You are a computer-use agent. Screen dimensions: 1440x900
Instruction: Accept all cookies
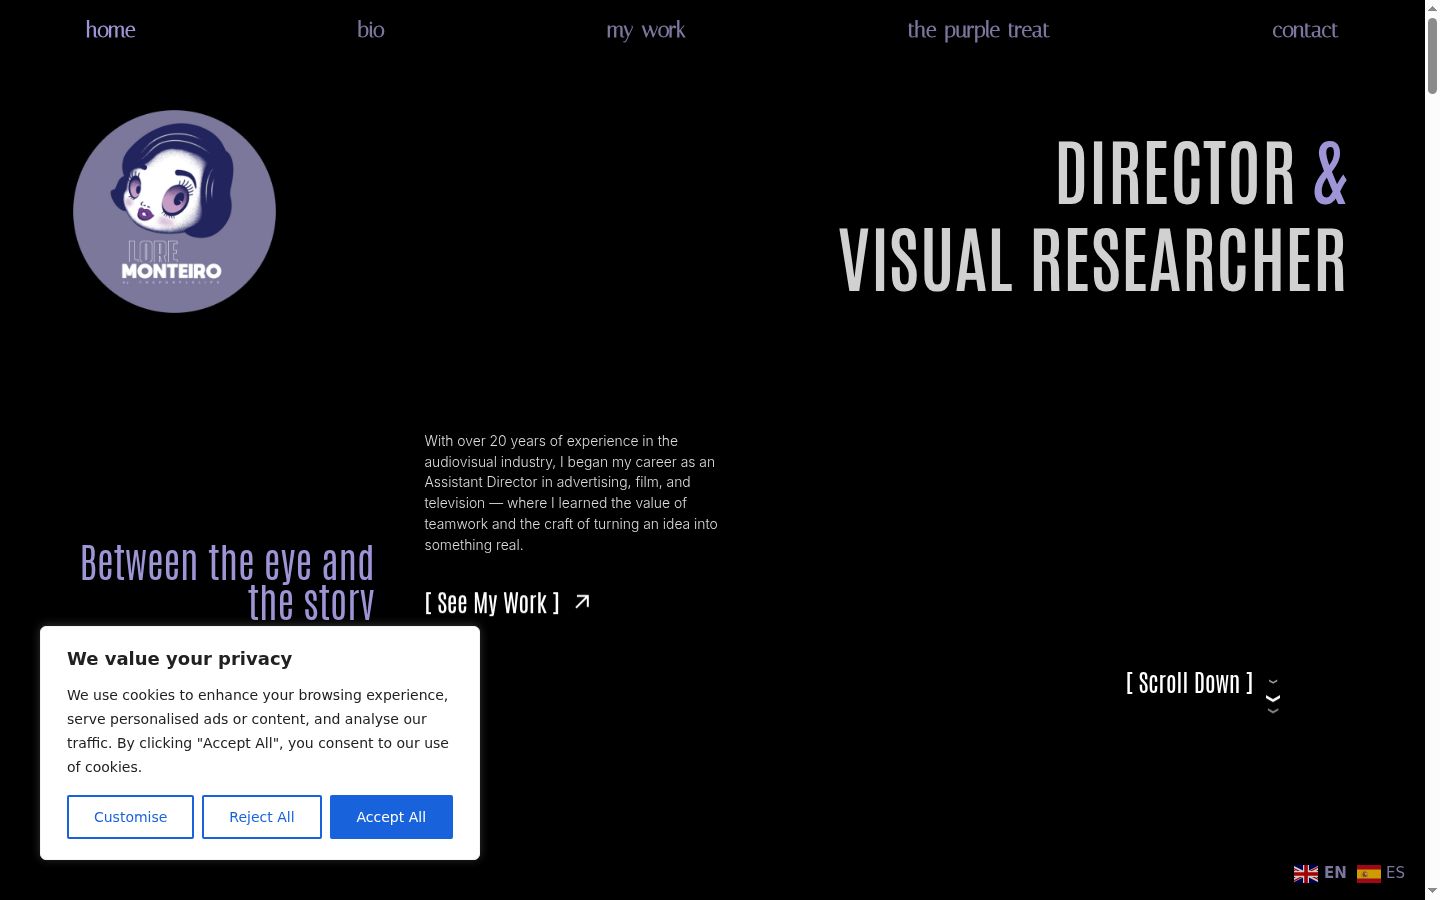click(391, 817)
